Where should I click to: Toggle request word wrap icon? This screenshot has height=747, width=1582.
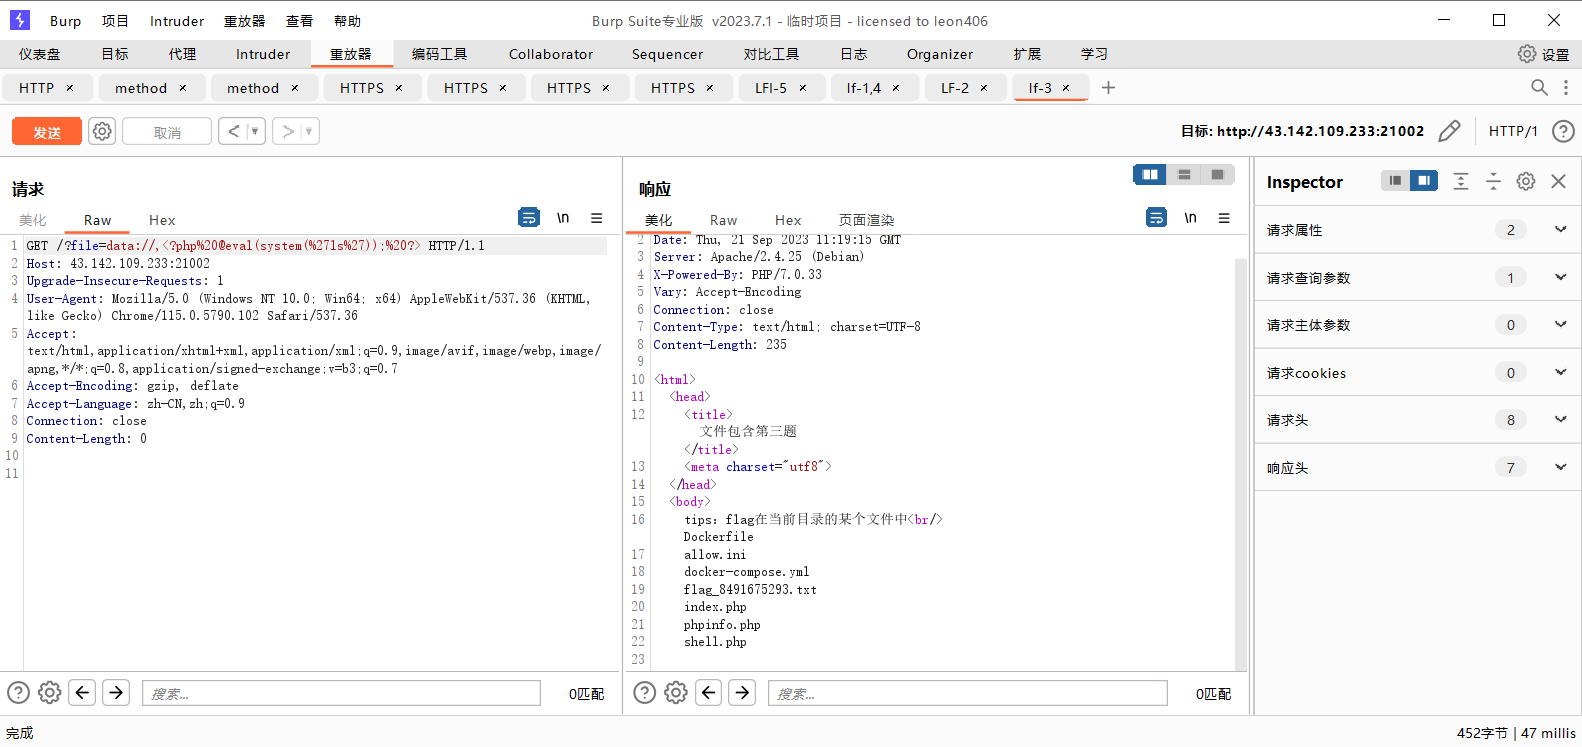(529, 217)
